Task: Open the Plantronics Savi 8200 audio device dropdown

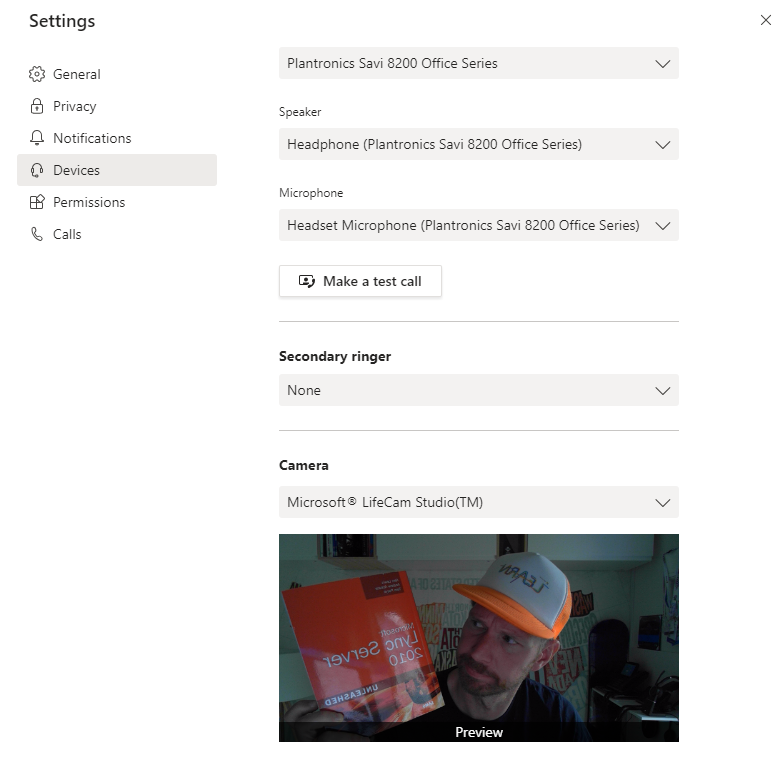Action: (x=479, y=63)
